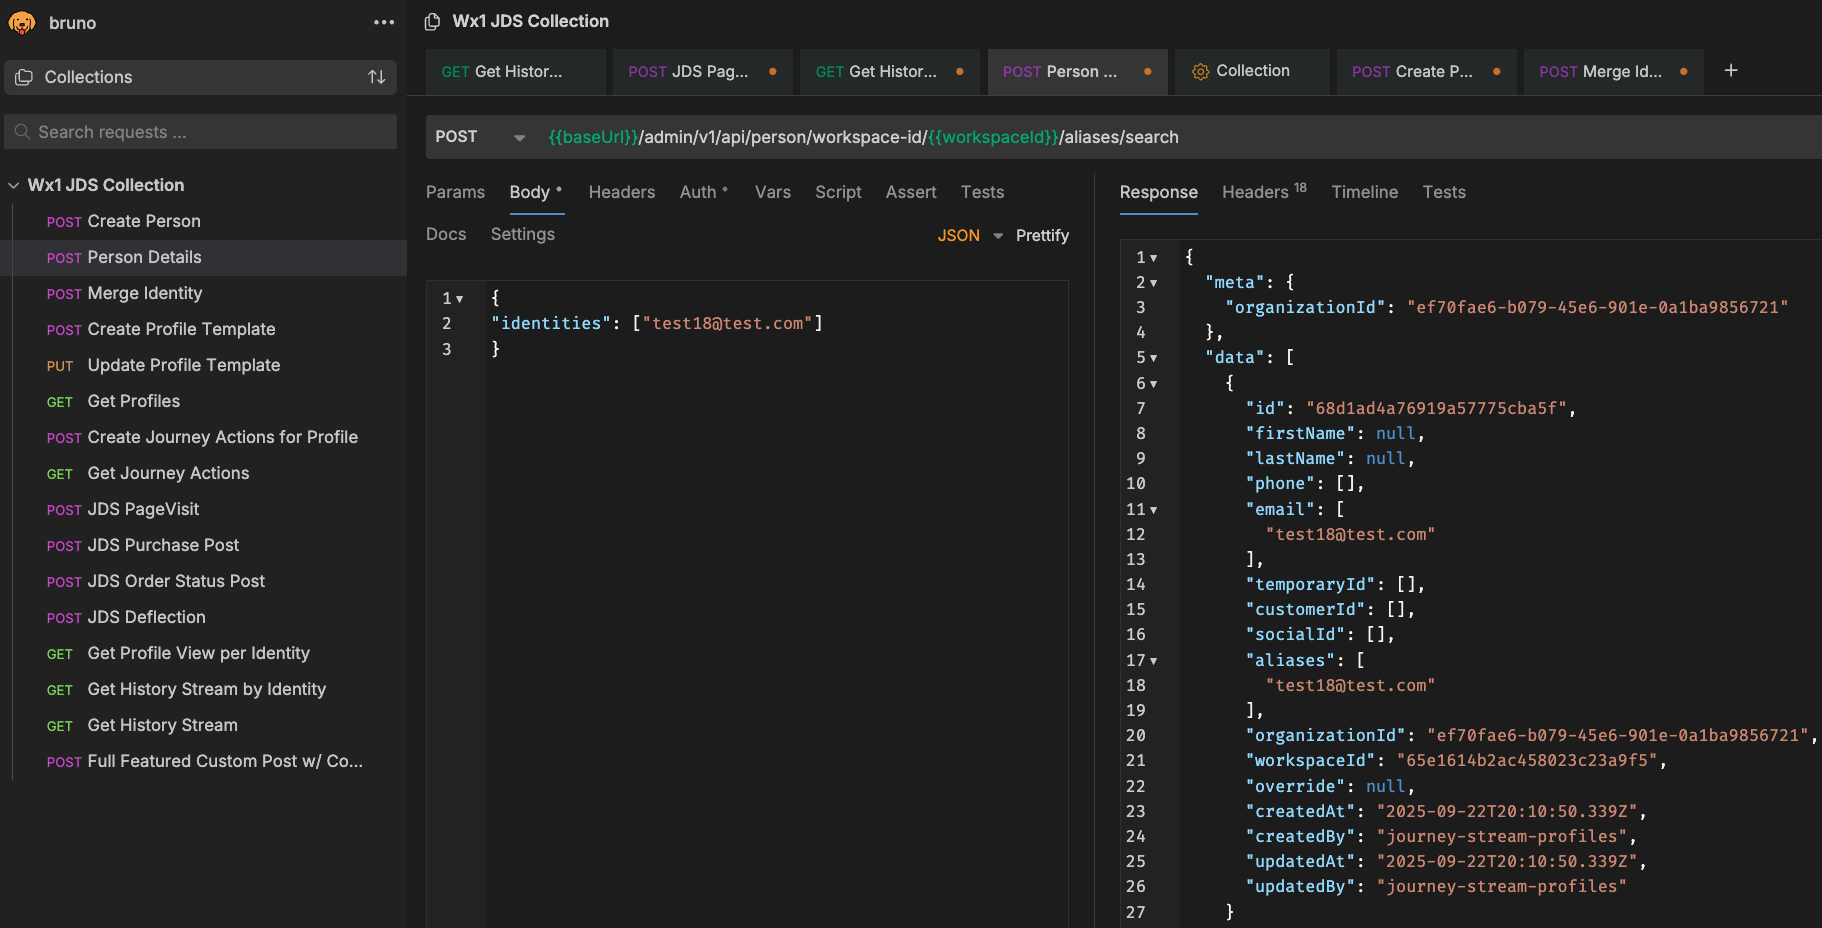Open Get History Stream by Identity request

click(203, 689)
